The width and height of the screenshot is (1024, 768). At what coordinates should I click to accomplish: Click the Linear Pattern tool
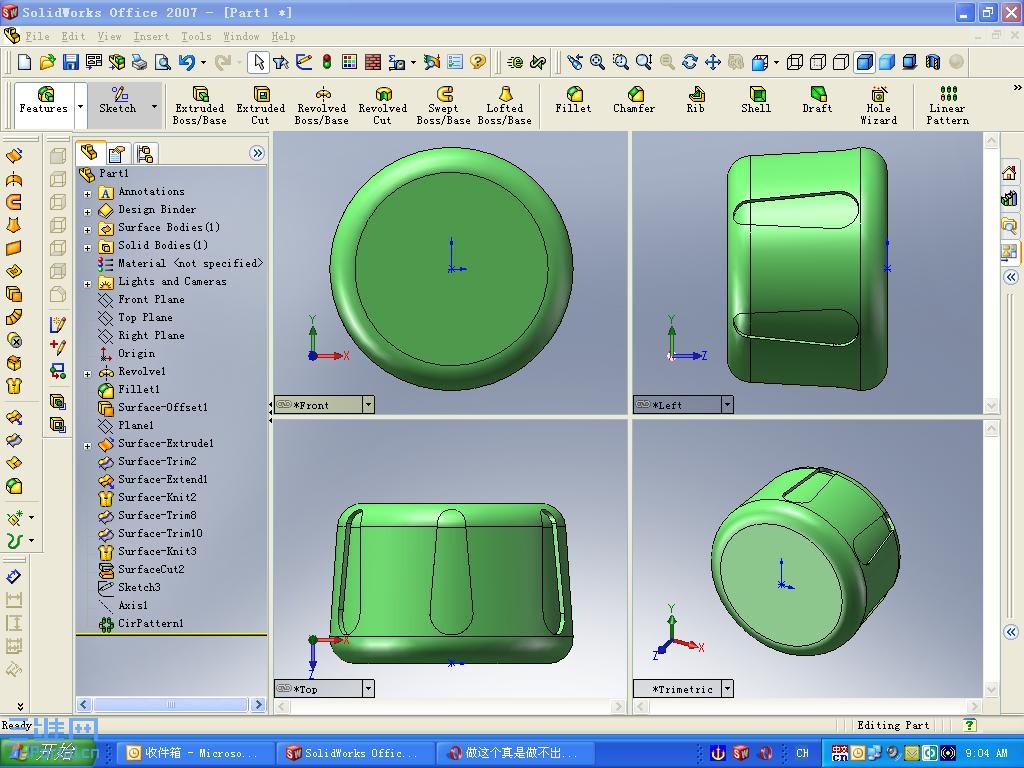[948, 104]
